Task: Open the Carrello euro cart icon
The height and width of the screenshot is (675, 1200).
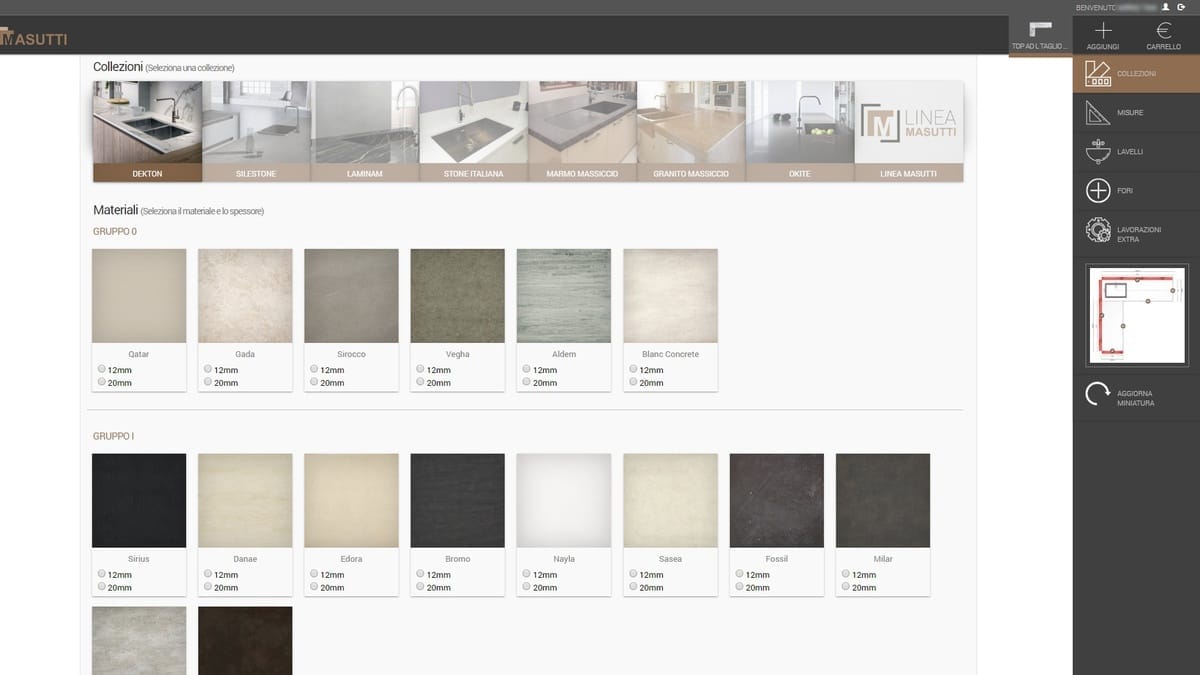Action: coord(1163,30)
